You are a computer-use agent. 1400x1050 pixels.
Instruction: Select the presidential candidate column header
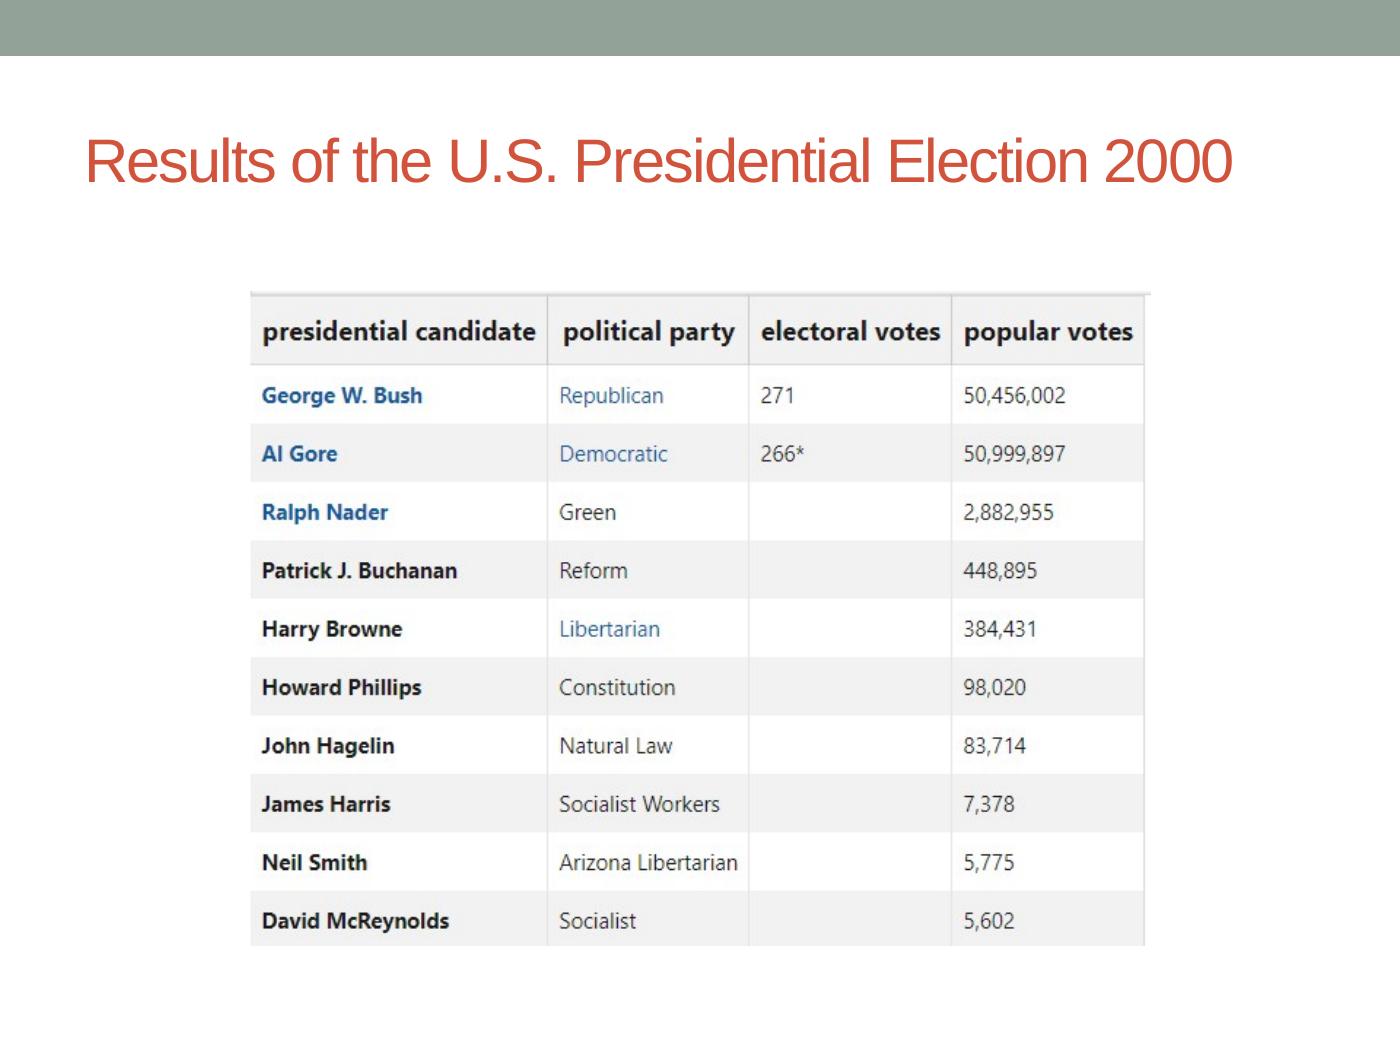click(398, 332)
